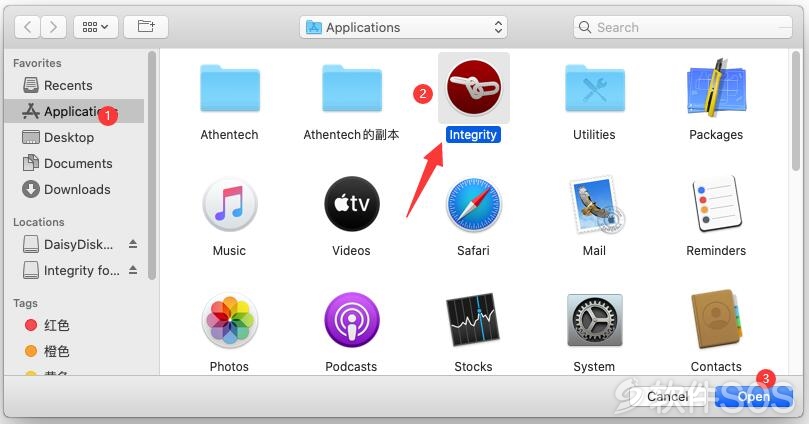The image size is (809, 424).
Task: Select the Mail stamp icon
Action: pos(596,204)
